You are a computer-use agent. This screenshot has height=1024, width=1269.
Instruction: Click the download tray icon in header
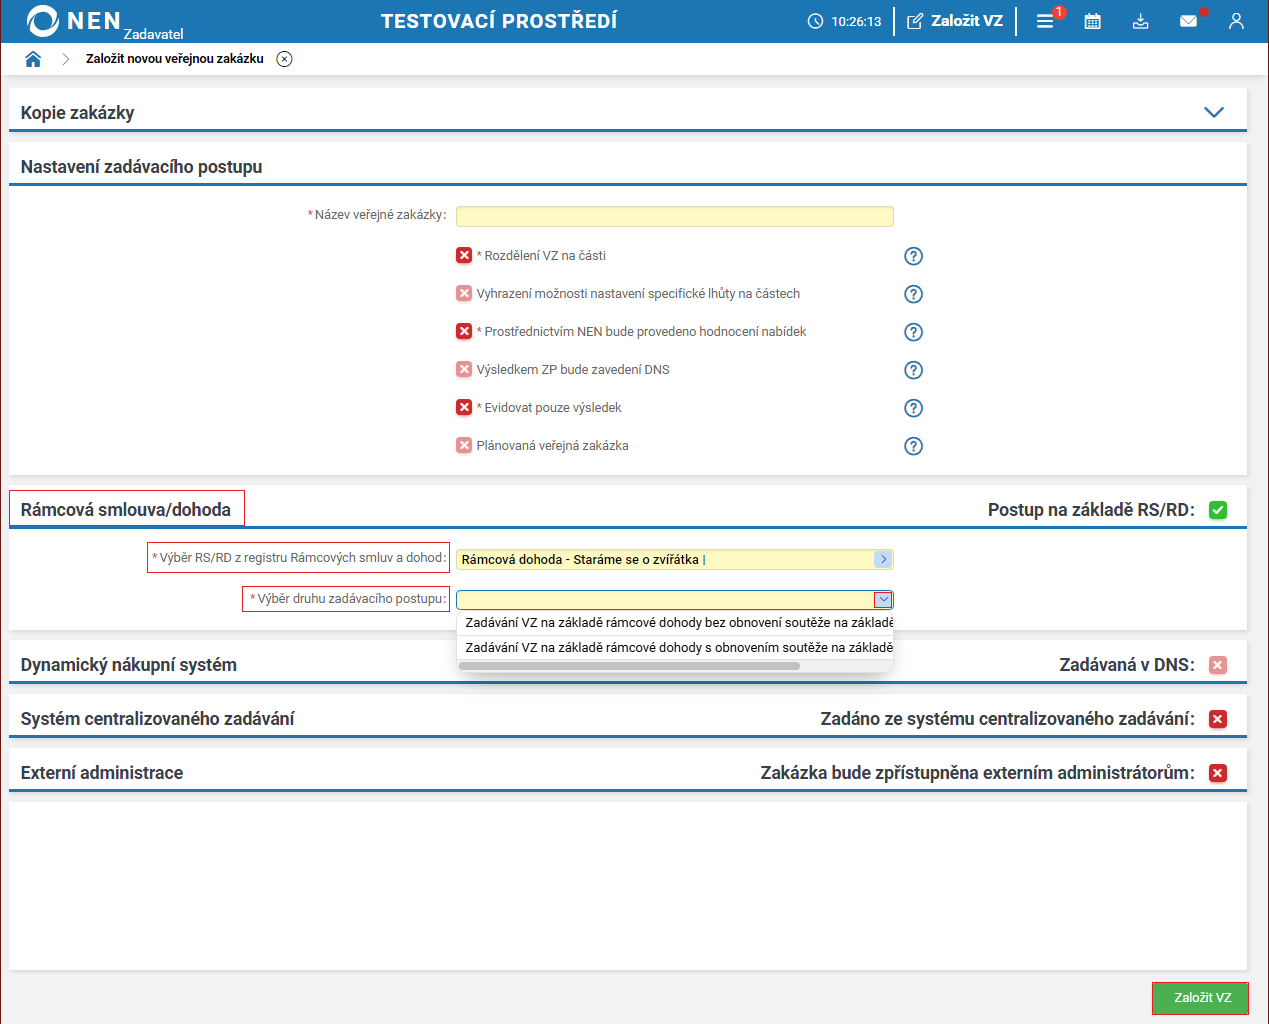point(1140,21)
